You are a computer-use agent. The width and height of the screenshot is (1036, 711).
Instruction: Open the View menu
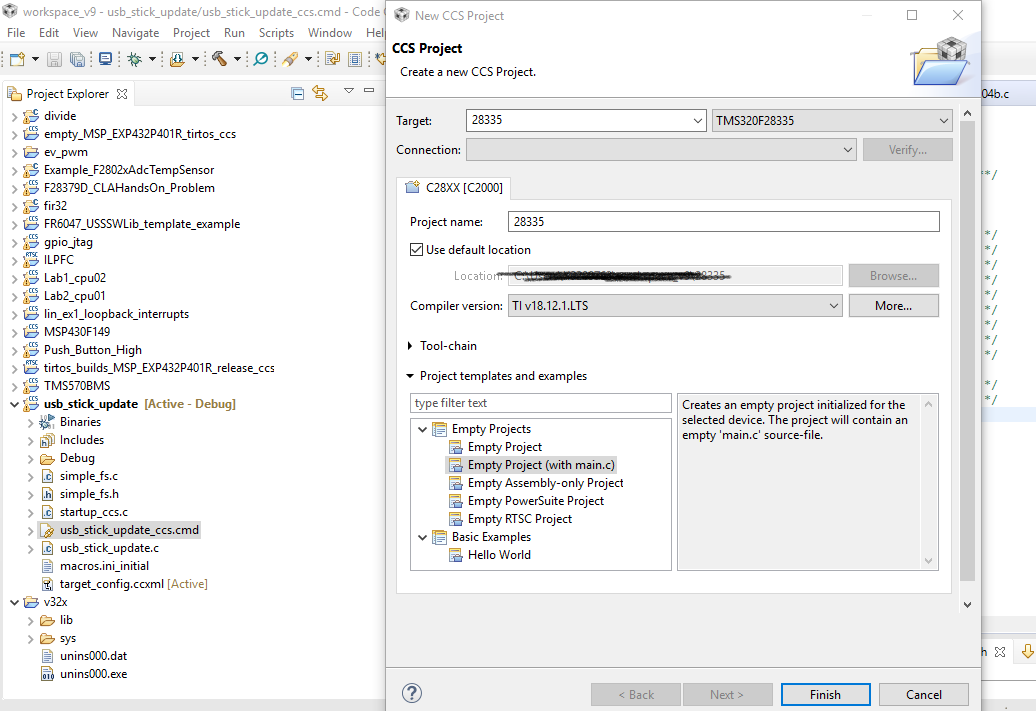tap(85, 32)
